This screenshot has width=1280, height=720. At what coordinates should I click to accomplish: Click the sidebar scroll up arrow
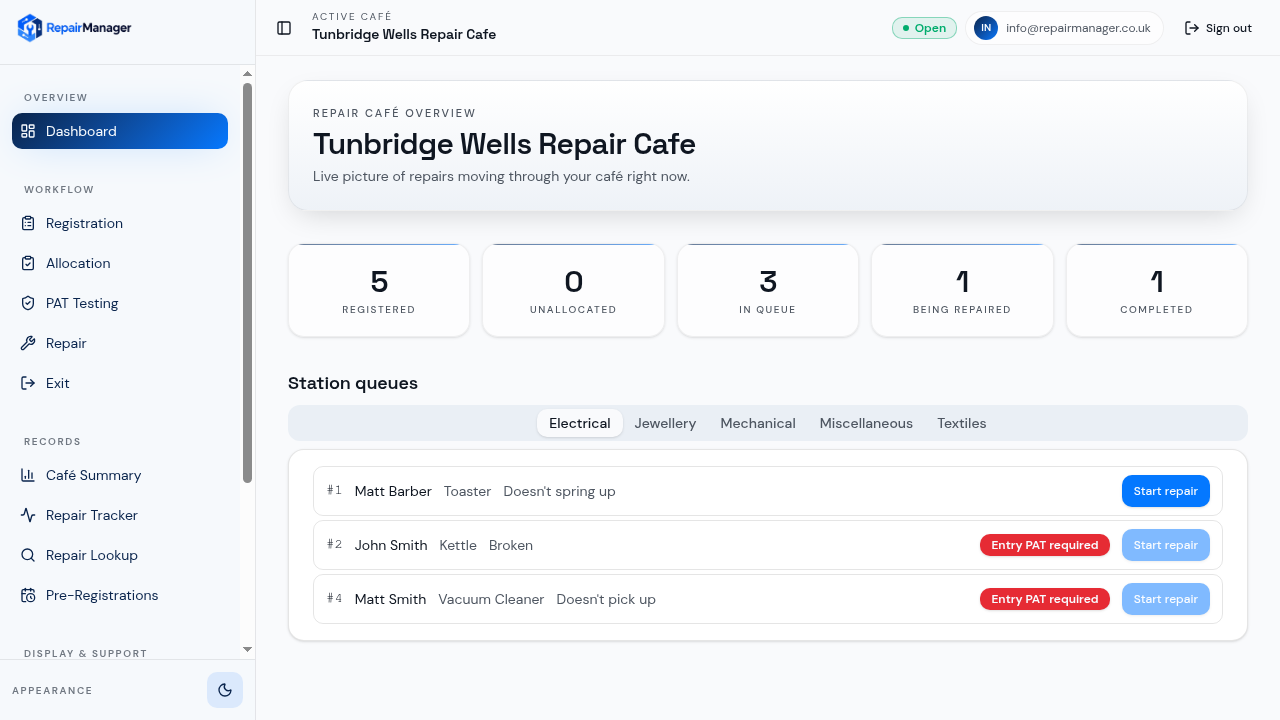point(248,73)
